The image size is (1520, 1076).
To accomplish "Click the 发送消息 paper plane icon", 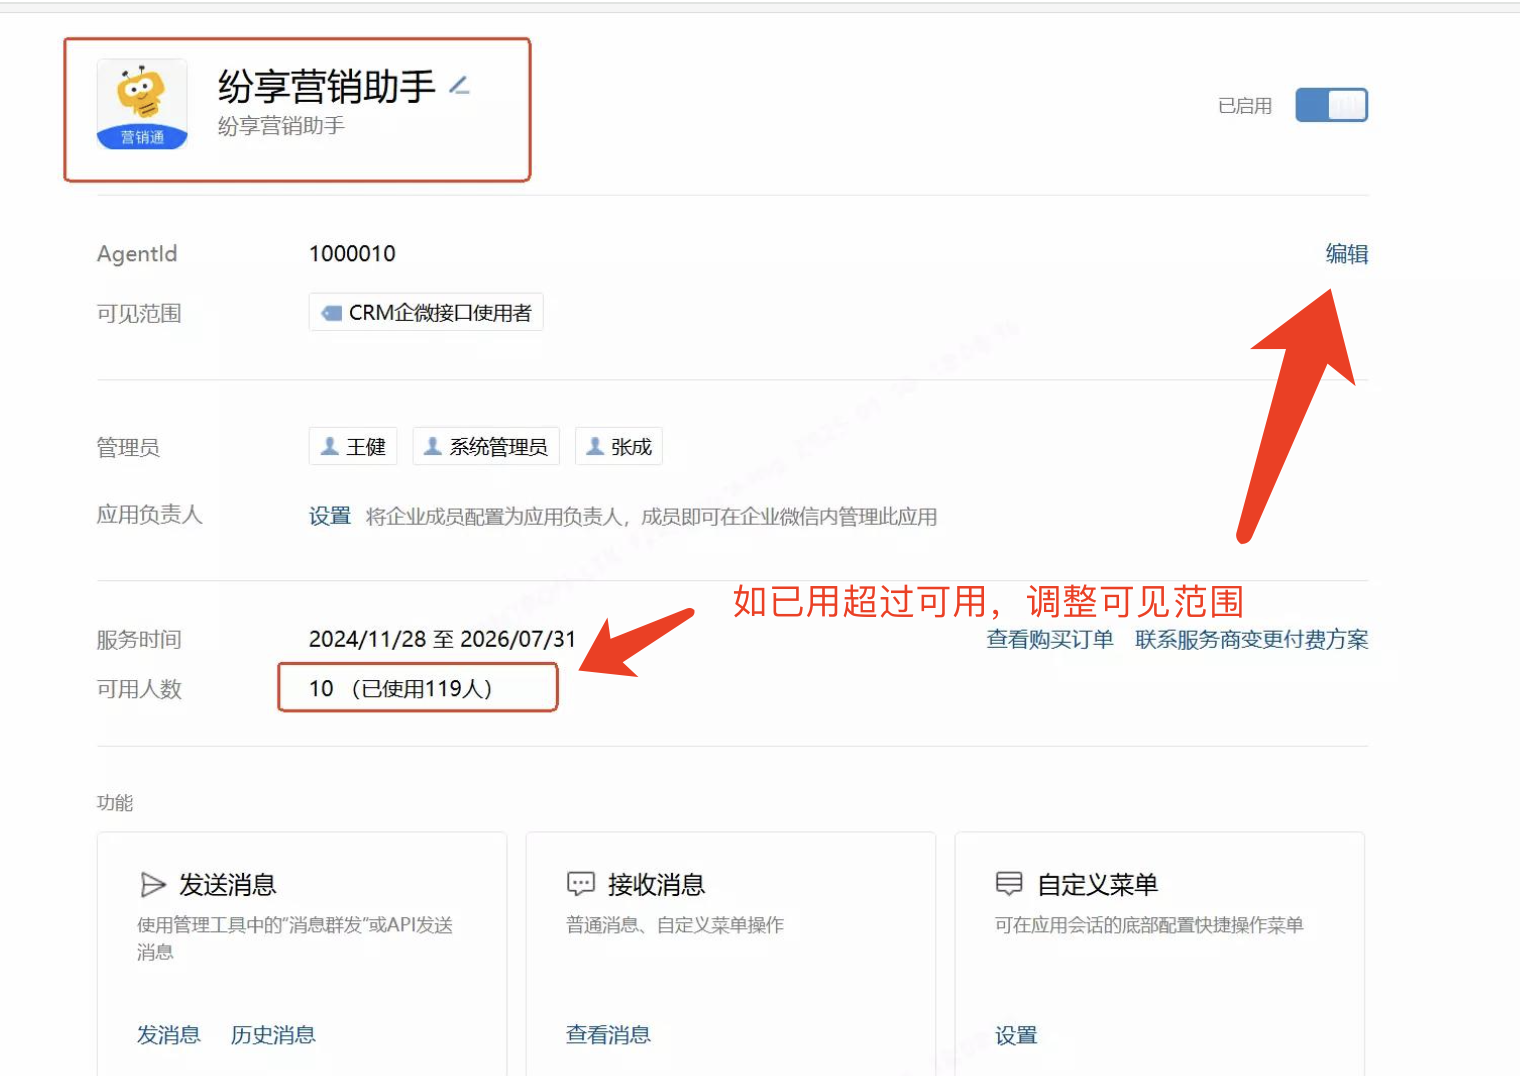I will click(x=152, y=884).
